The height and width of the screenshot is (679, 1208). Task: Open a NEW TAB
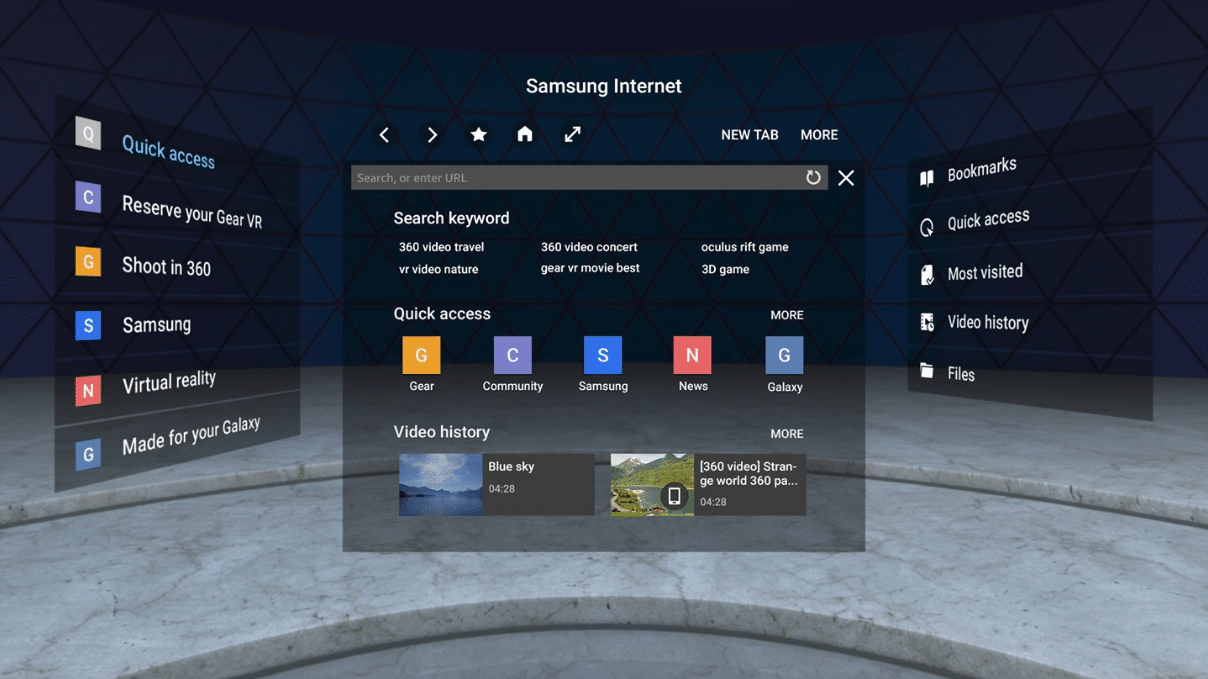(x=749, y=135)
